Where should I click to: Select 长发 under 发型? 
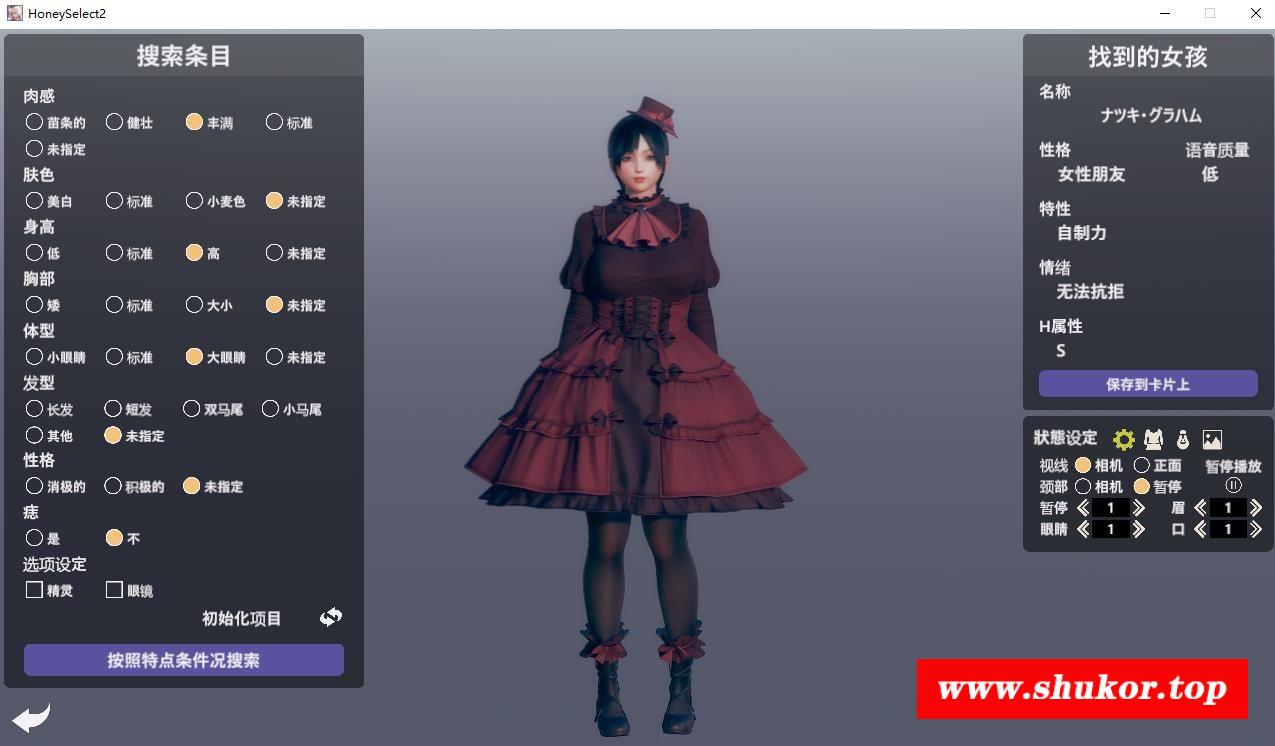pos(34,408)
